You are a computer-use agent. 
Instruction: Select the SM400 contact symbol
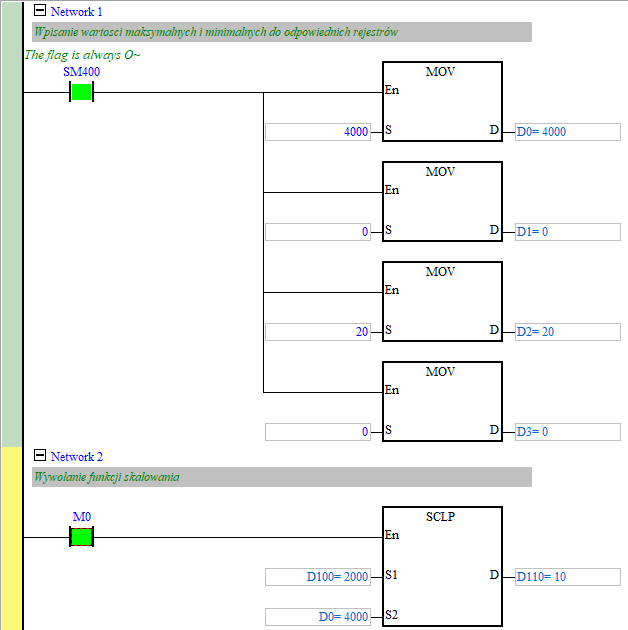pyautogui.click(x=81, y=92)
